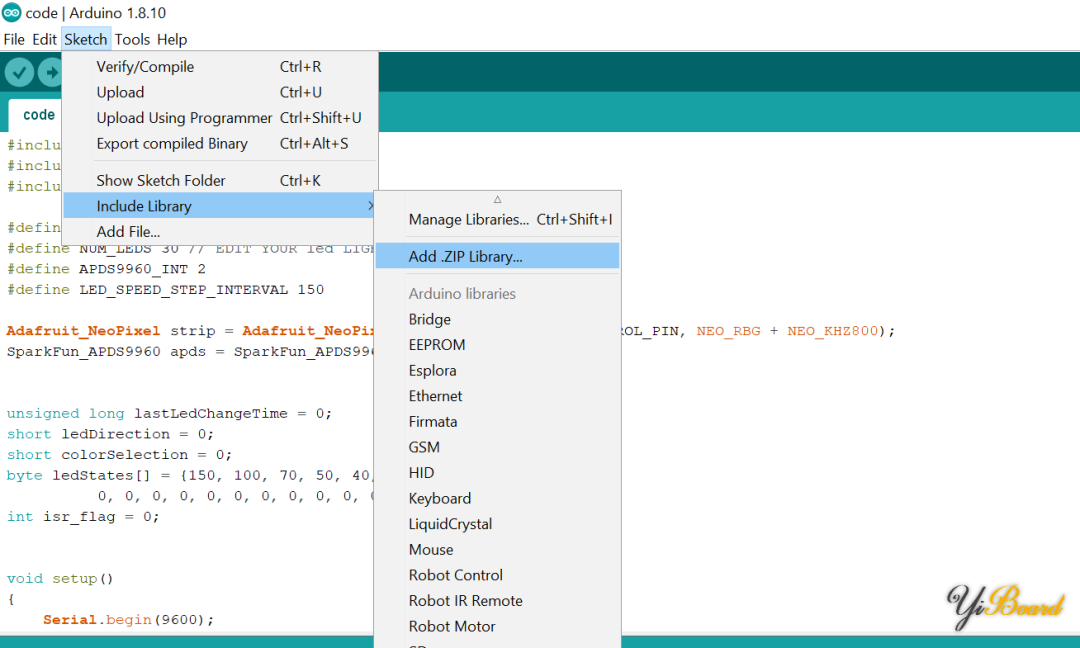Click the 'short ledDirection = 0;' line

pos(110,434)
